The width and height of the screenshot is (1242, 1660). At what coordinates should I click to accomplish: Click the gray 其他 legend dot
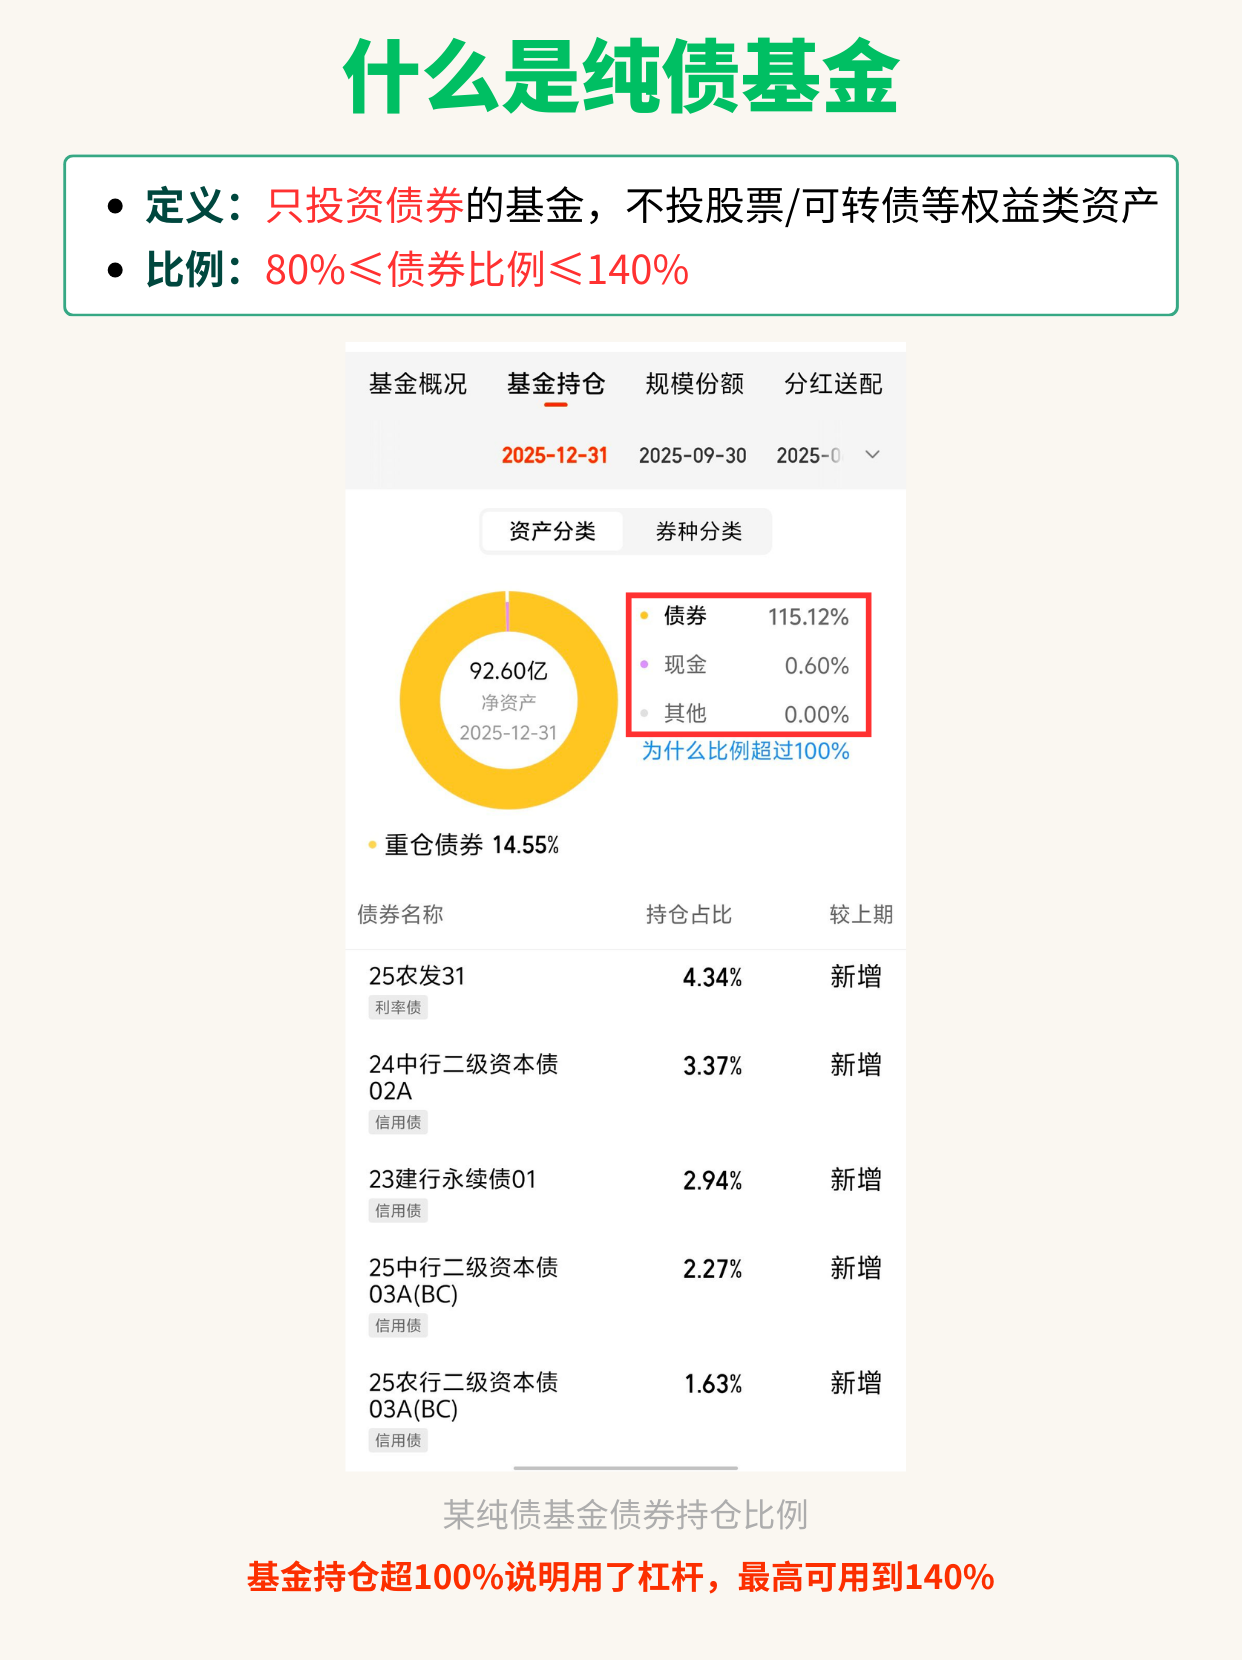pyautogui.click(x=645, y=714)
